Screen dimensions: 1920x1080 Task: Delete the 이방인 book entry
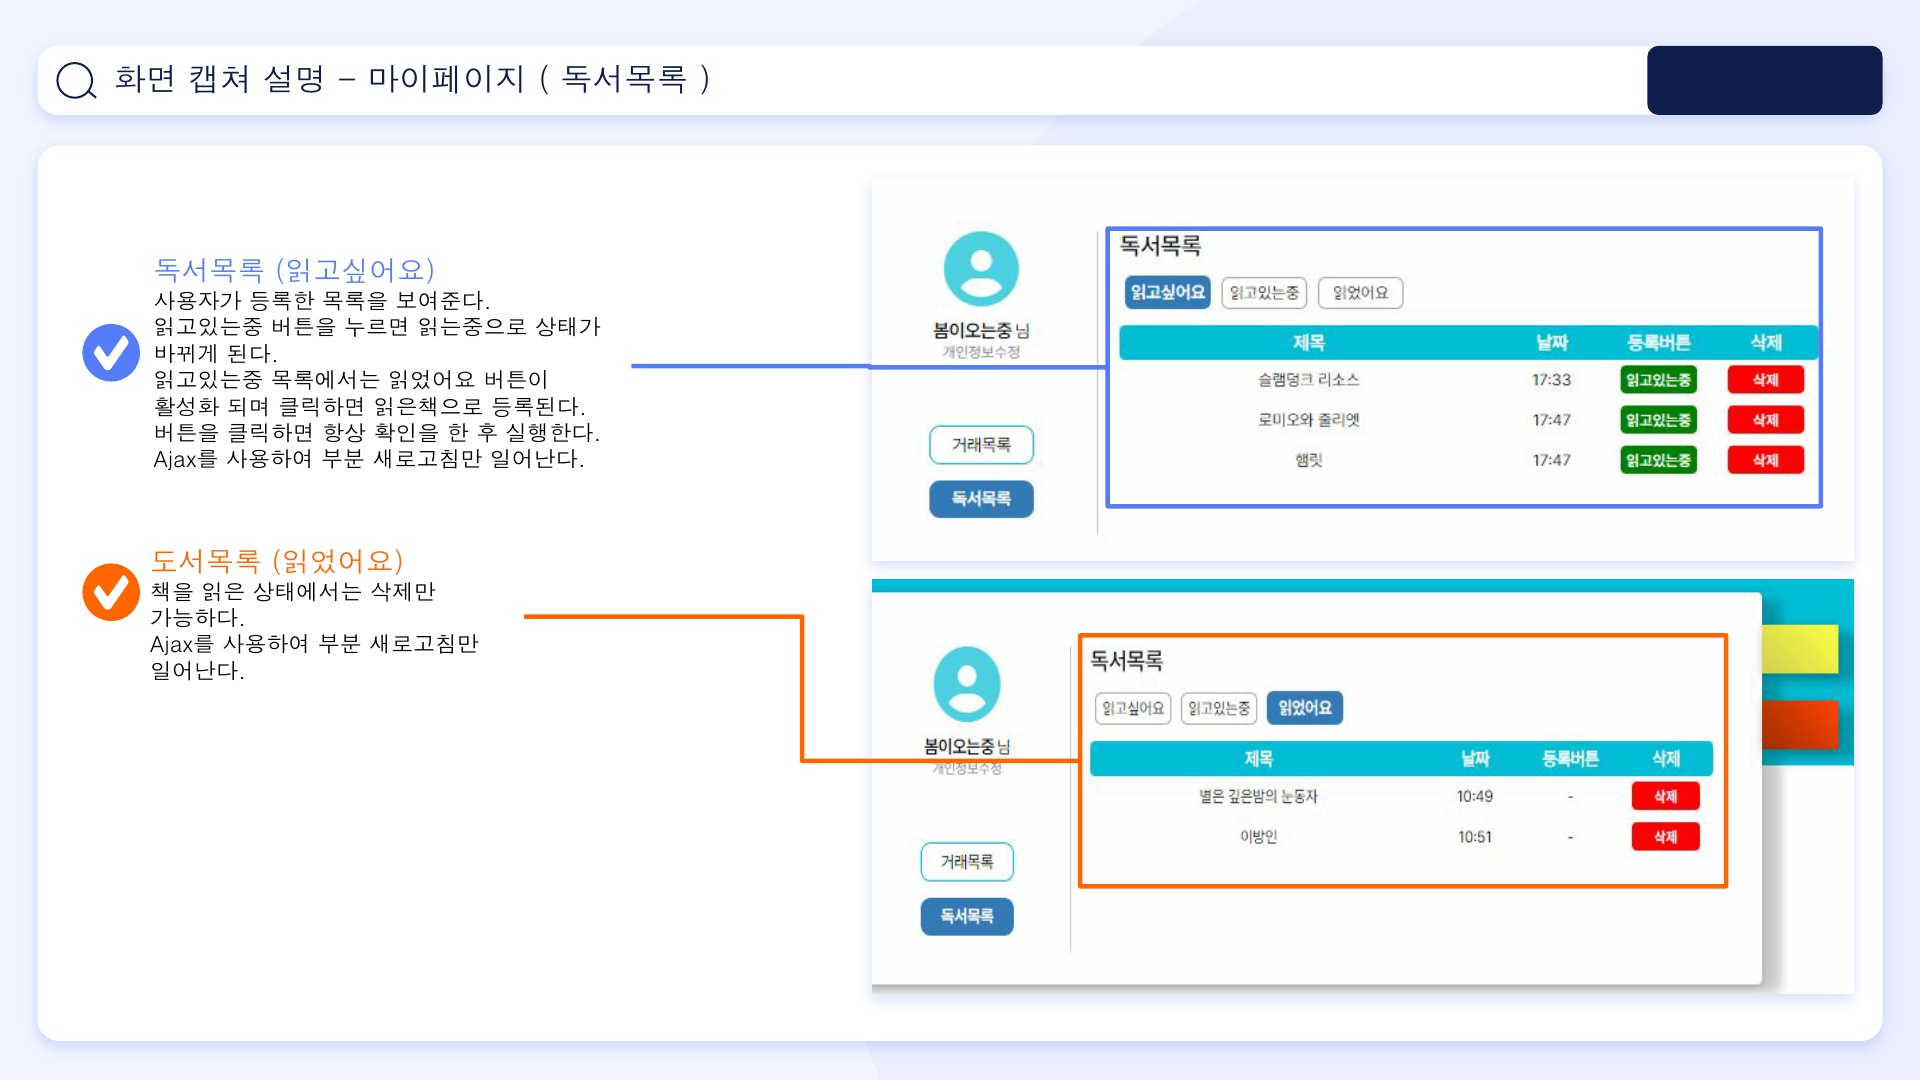1665,837
